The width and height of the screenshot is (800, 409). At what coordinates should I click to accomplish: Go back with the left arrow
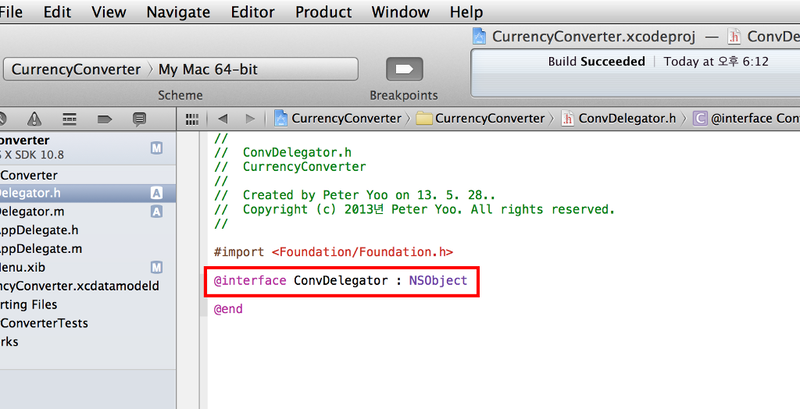click(222, 118)
